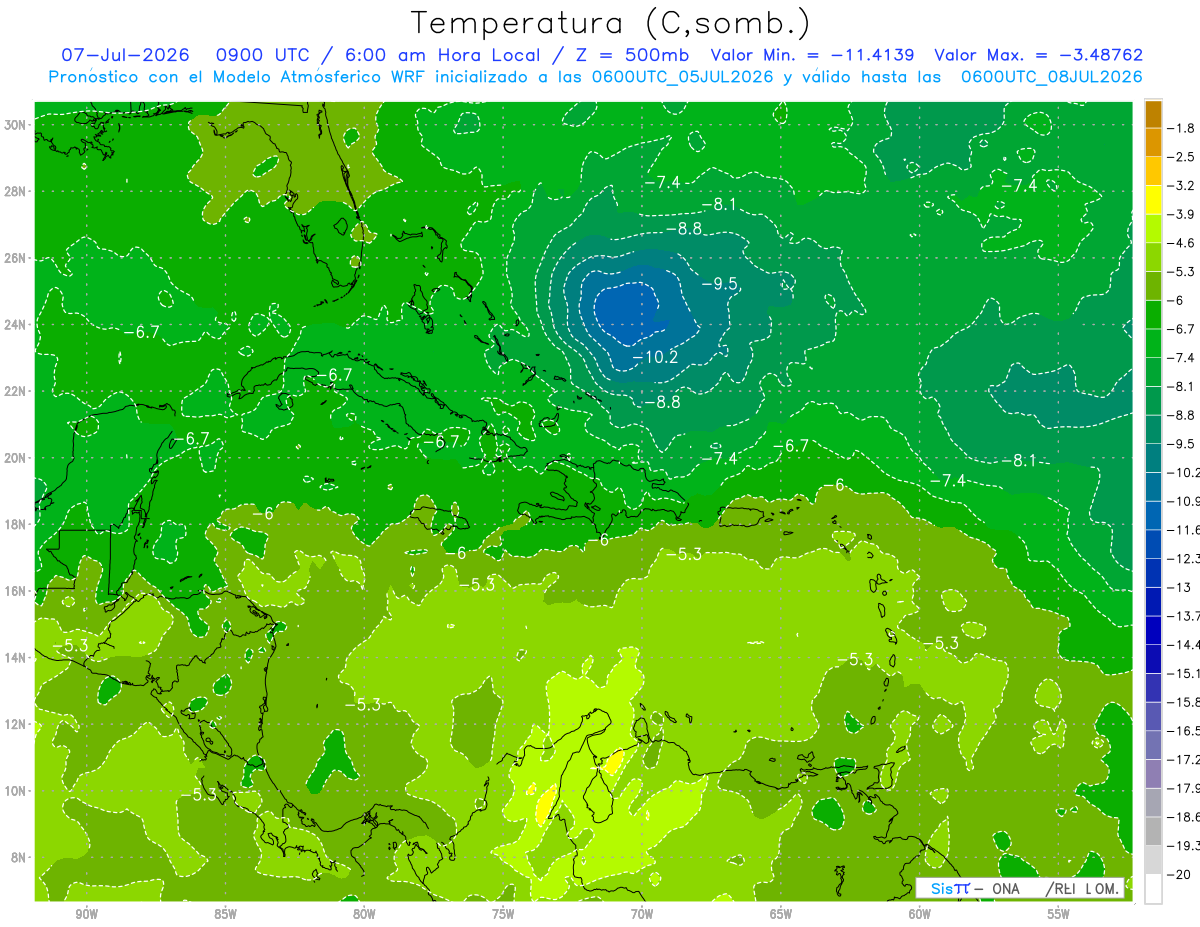Click "Valor Min. = -11.4139" text
The height and width of the screenshot is (927, 1200).
pos(812,55)
